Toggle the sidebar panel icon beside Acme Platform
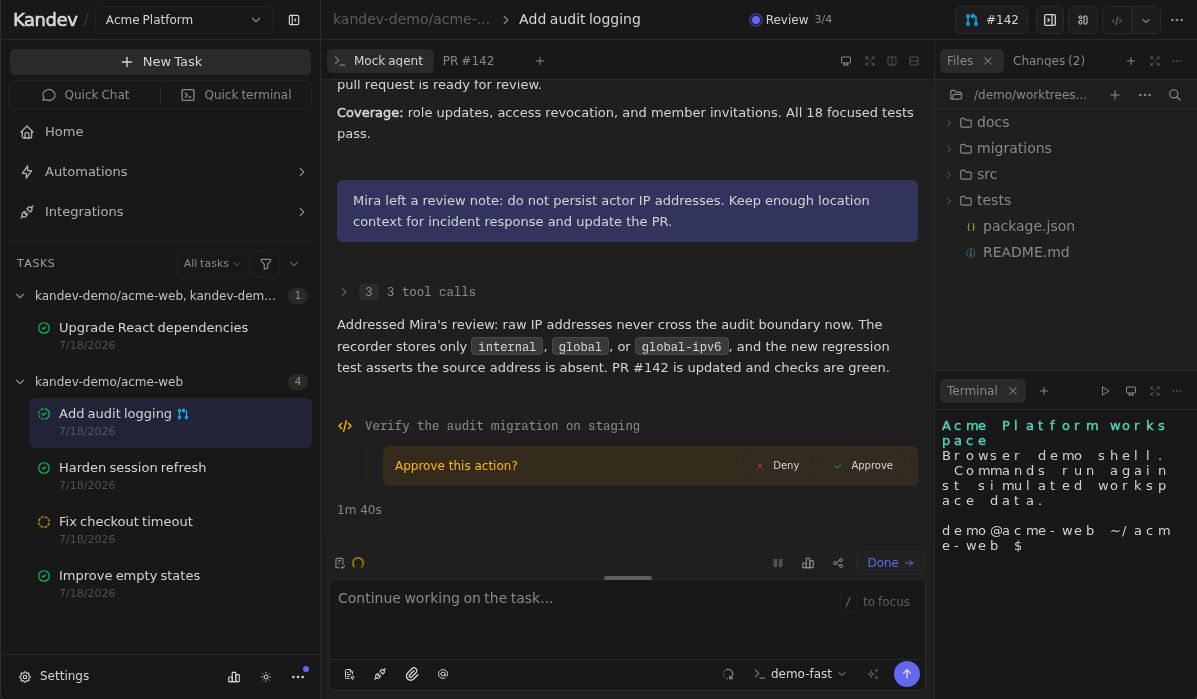Image resolution: width=1197 pixels, height=699 pixels. click(x=294, y=20)
